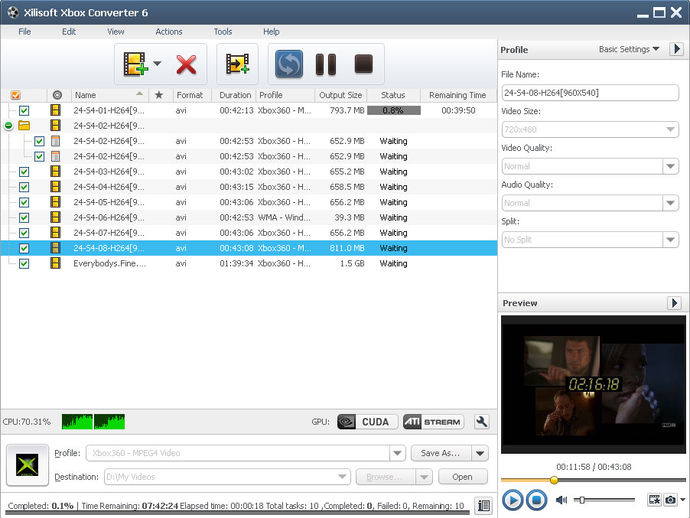Image resolution: width=690 pixels, height=518 pixels.
Task: Toggle the select-all checkbox in header
Action: point(15,95)
